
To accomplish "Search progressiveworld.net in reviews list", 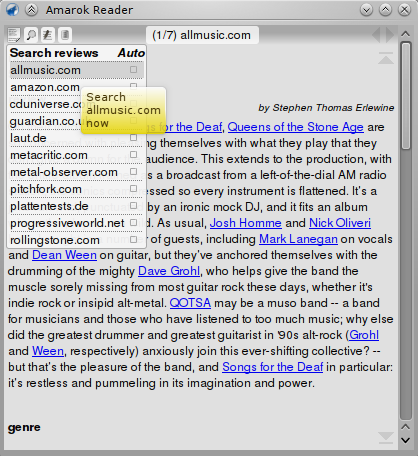I will point(67,223).
